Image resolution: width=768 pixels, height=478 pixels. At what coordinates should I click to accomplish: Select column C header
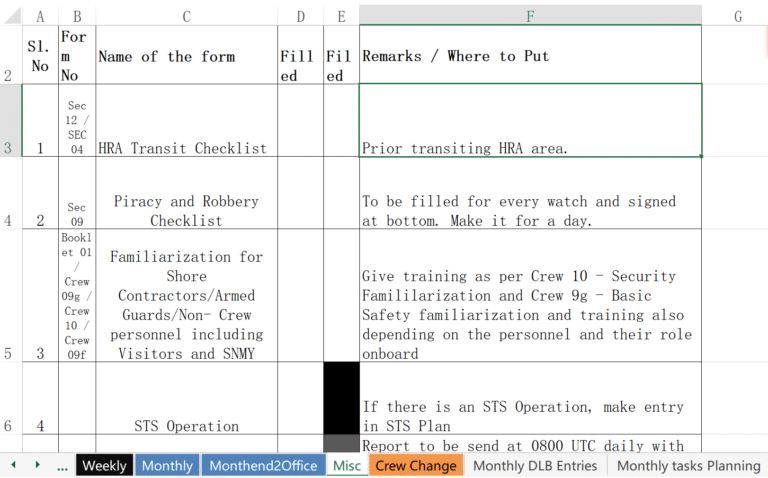(x=187, y=16)
